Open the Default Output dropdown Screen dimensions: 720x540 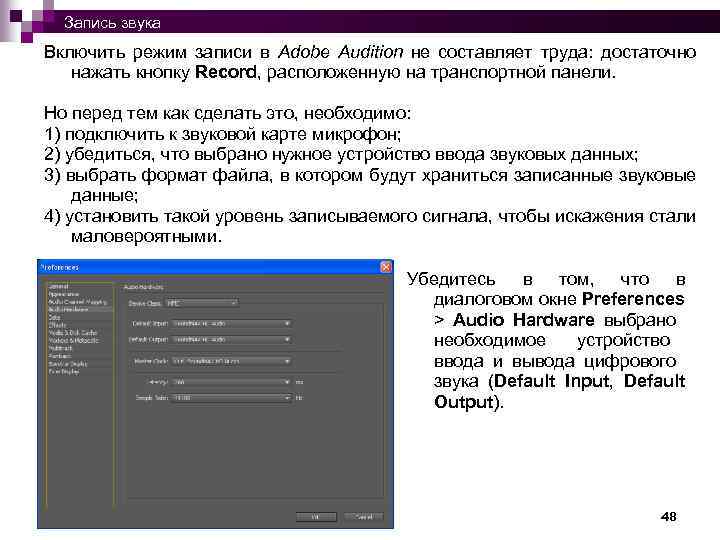(x=232, y=340)
